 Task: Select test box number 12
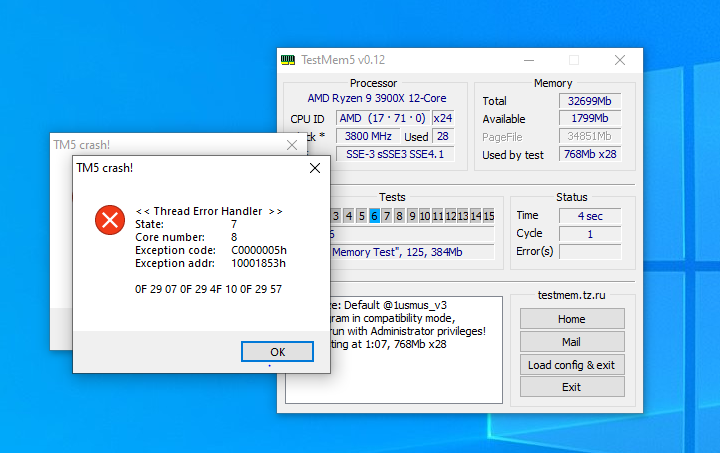coord(450,216)
